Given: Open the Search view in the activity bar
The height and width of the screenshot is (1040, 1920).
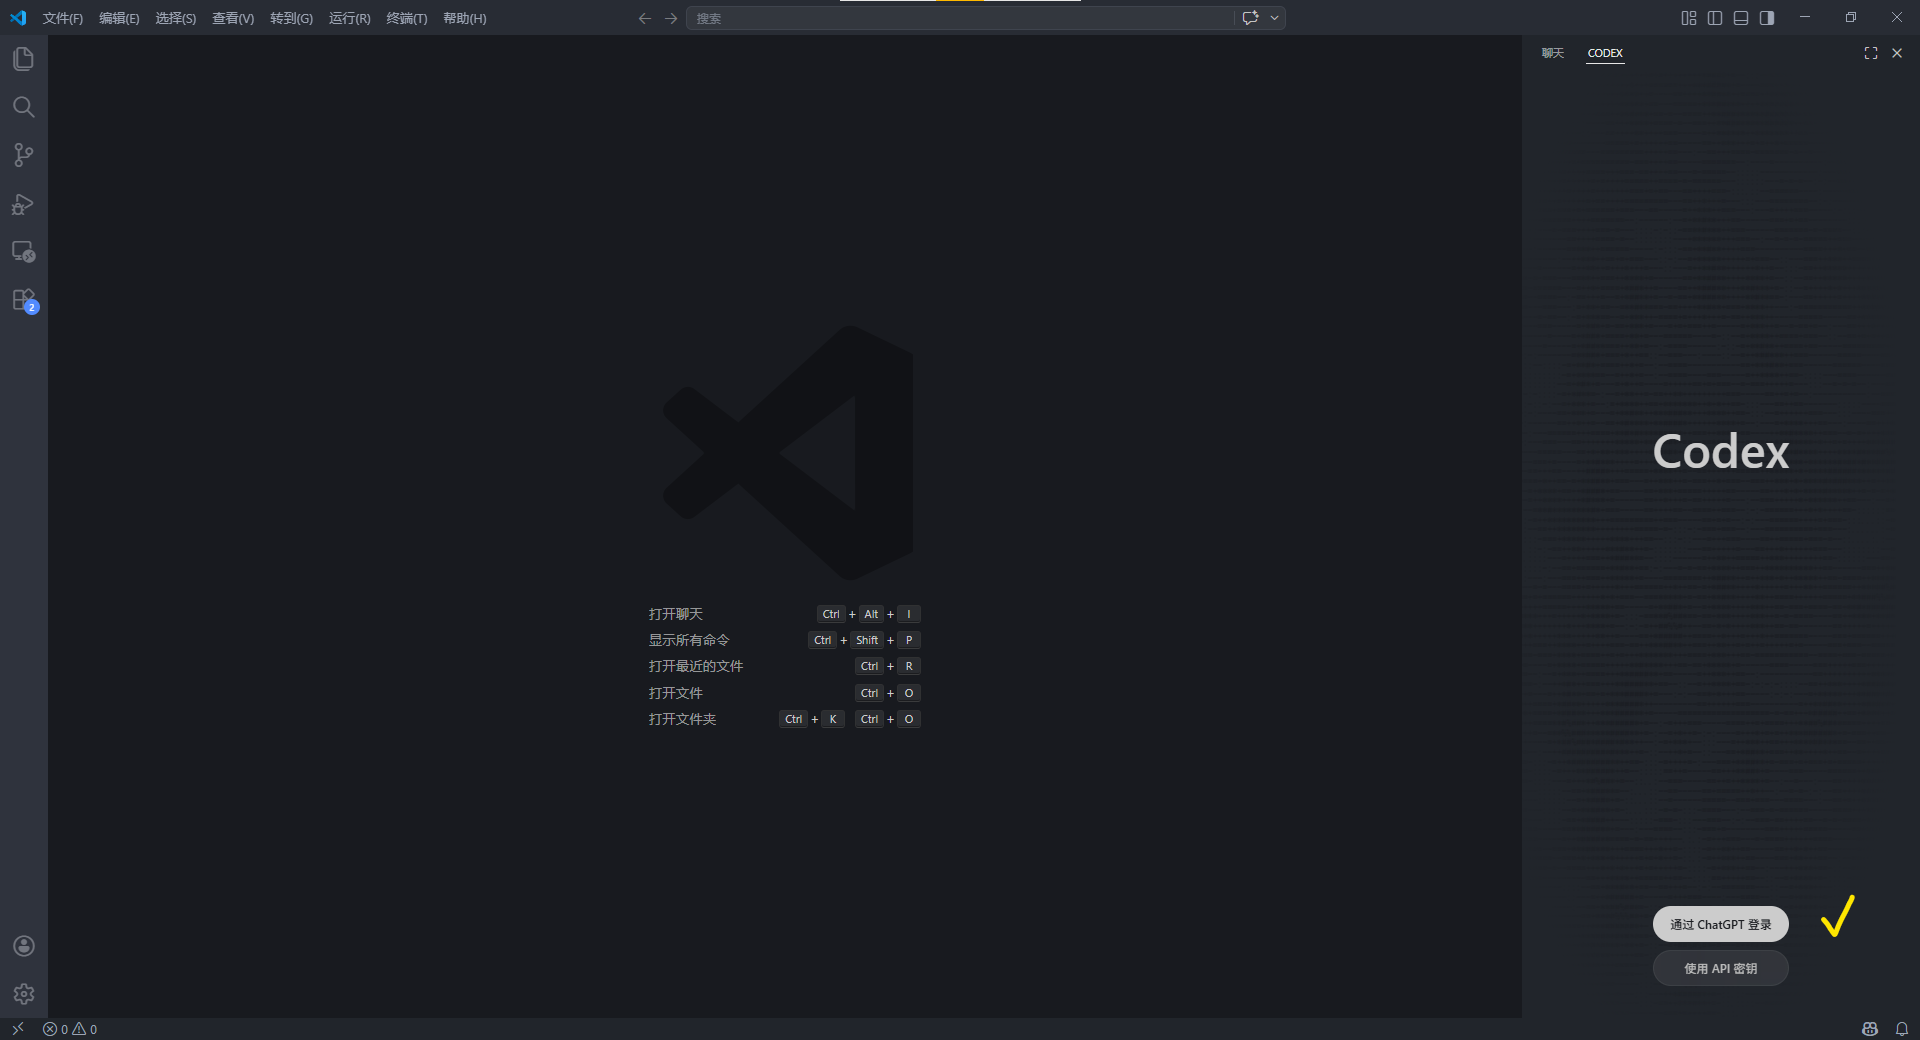Looking at the screenshot, I should [23, 107].
